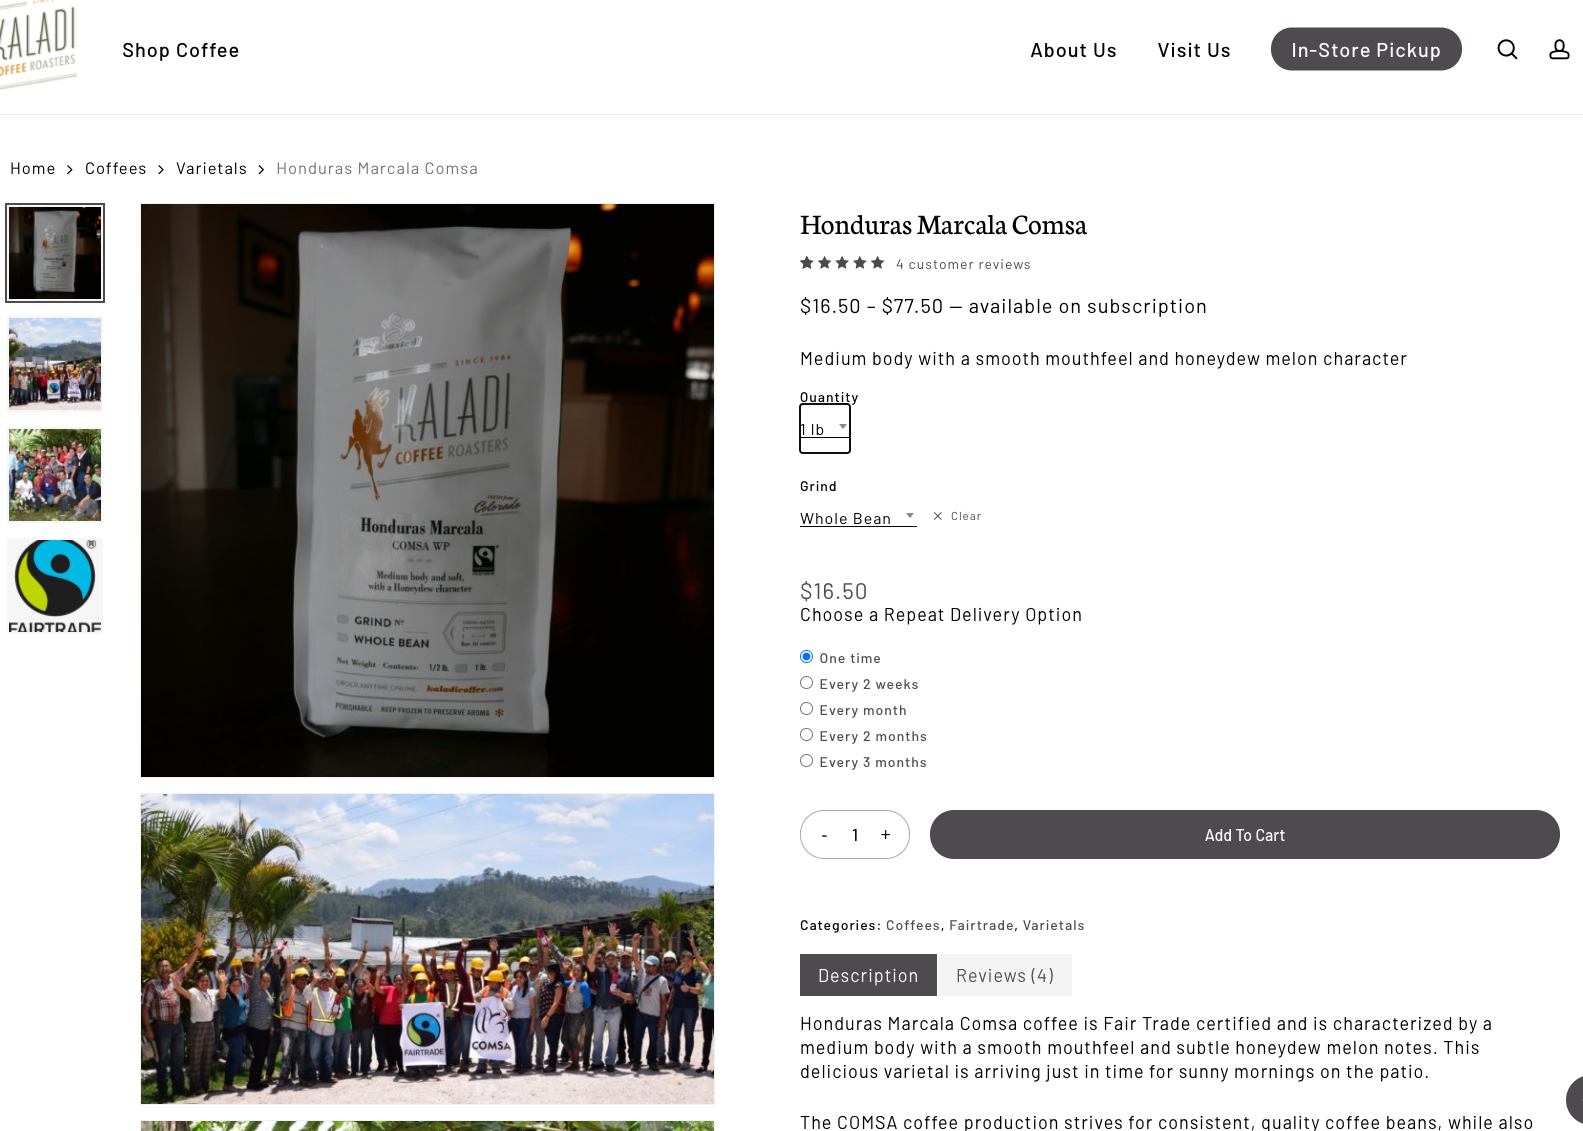Decrease quantity with the minus button
The image size is (1583, 1131).
click(824, 835)
